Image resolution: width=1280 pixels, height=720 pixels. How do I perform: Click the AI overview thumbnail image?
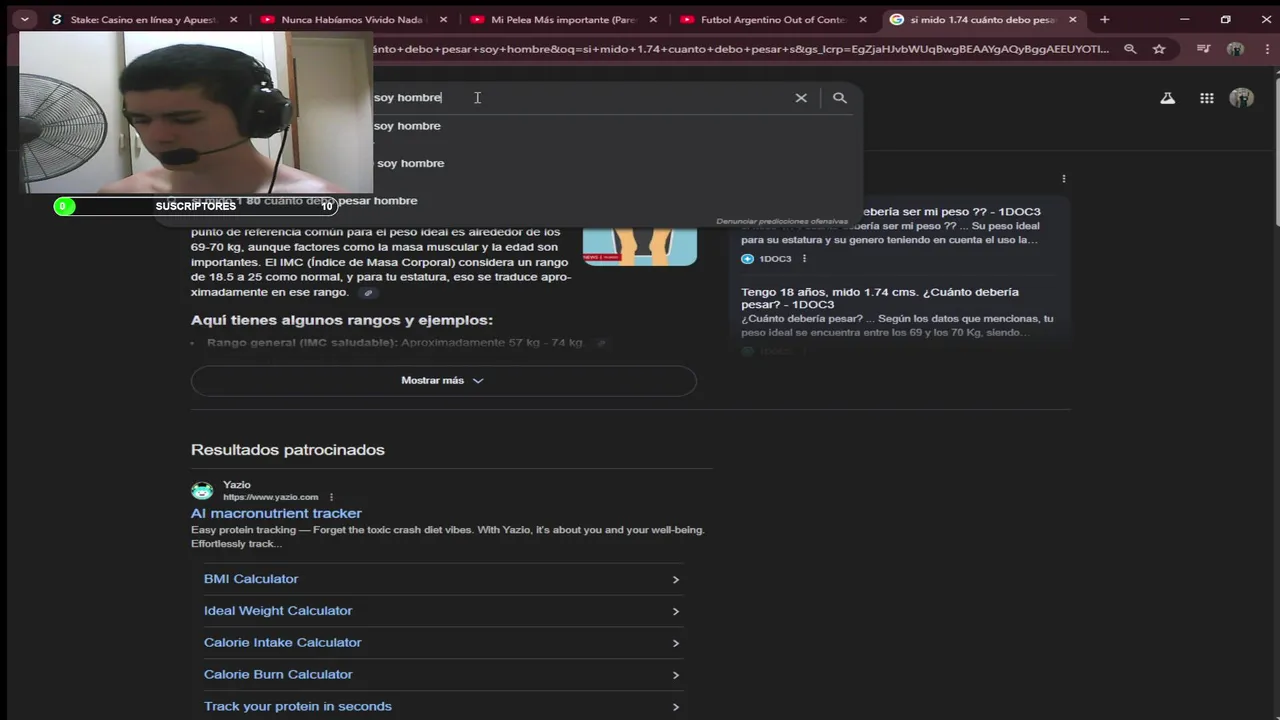click(640, 246)
